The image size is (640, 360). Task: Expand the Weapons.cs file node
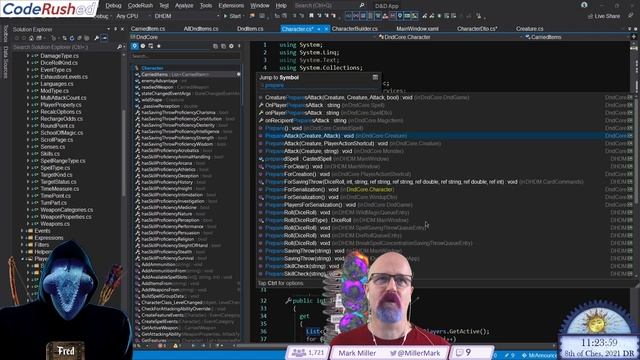28,224
